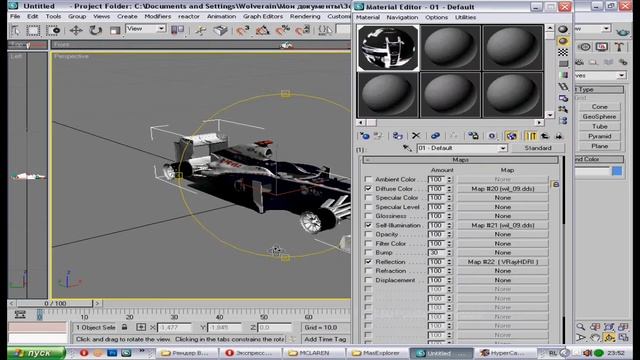This screenshot has height=360, width=640.
Task: Click the Pyramid object button
Action: tap(599, 136)
